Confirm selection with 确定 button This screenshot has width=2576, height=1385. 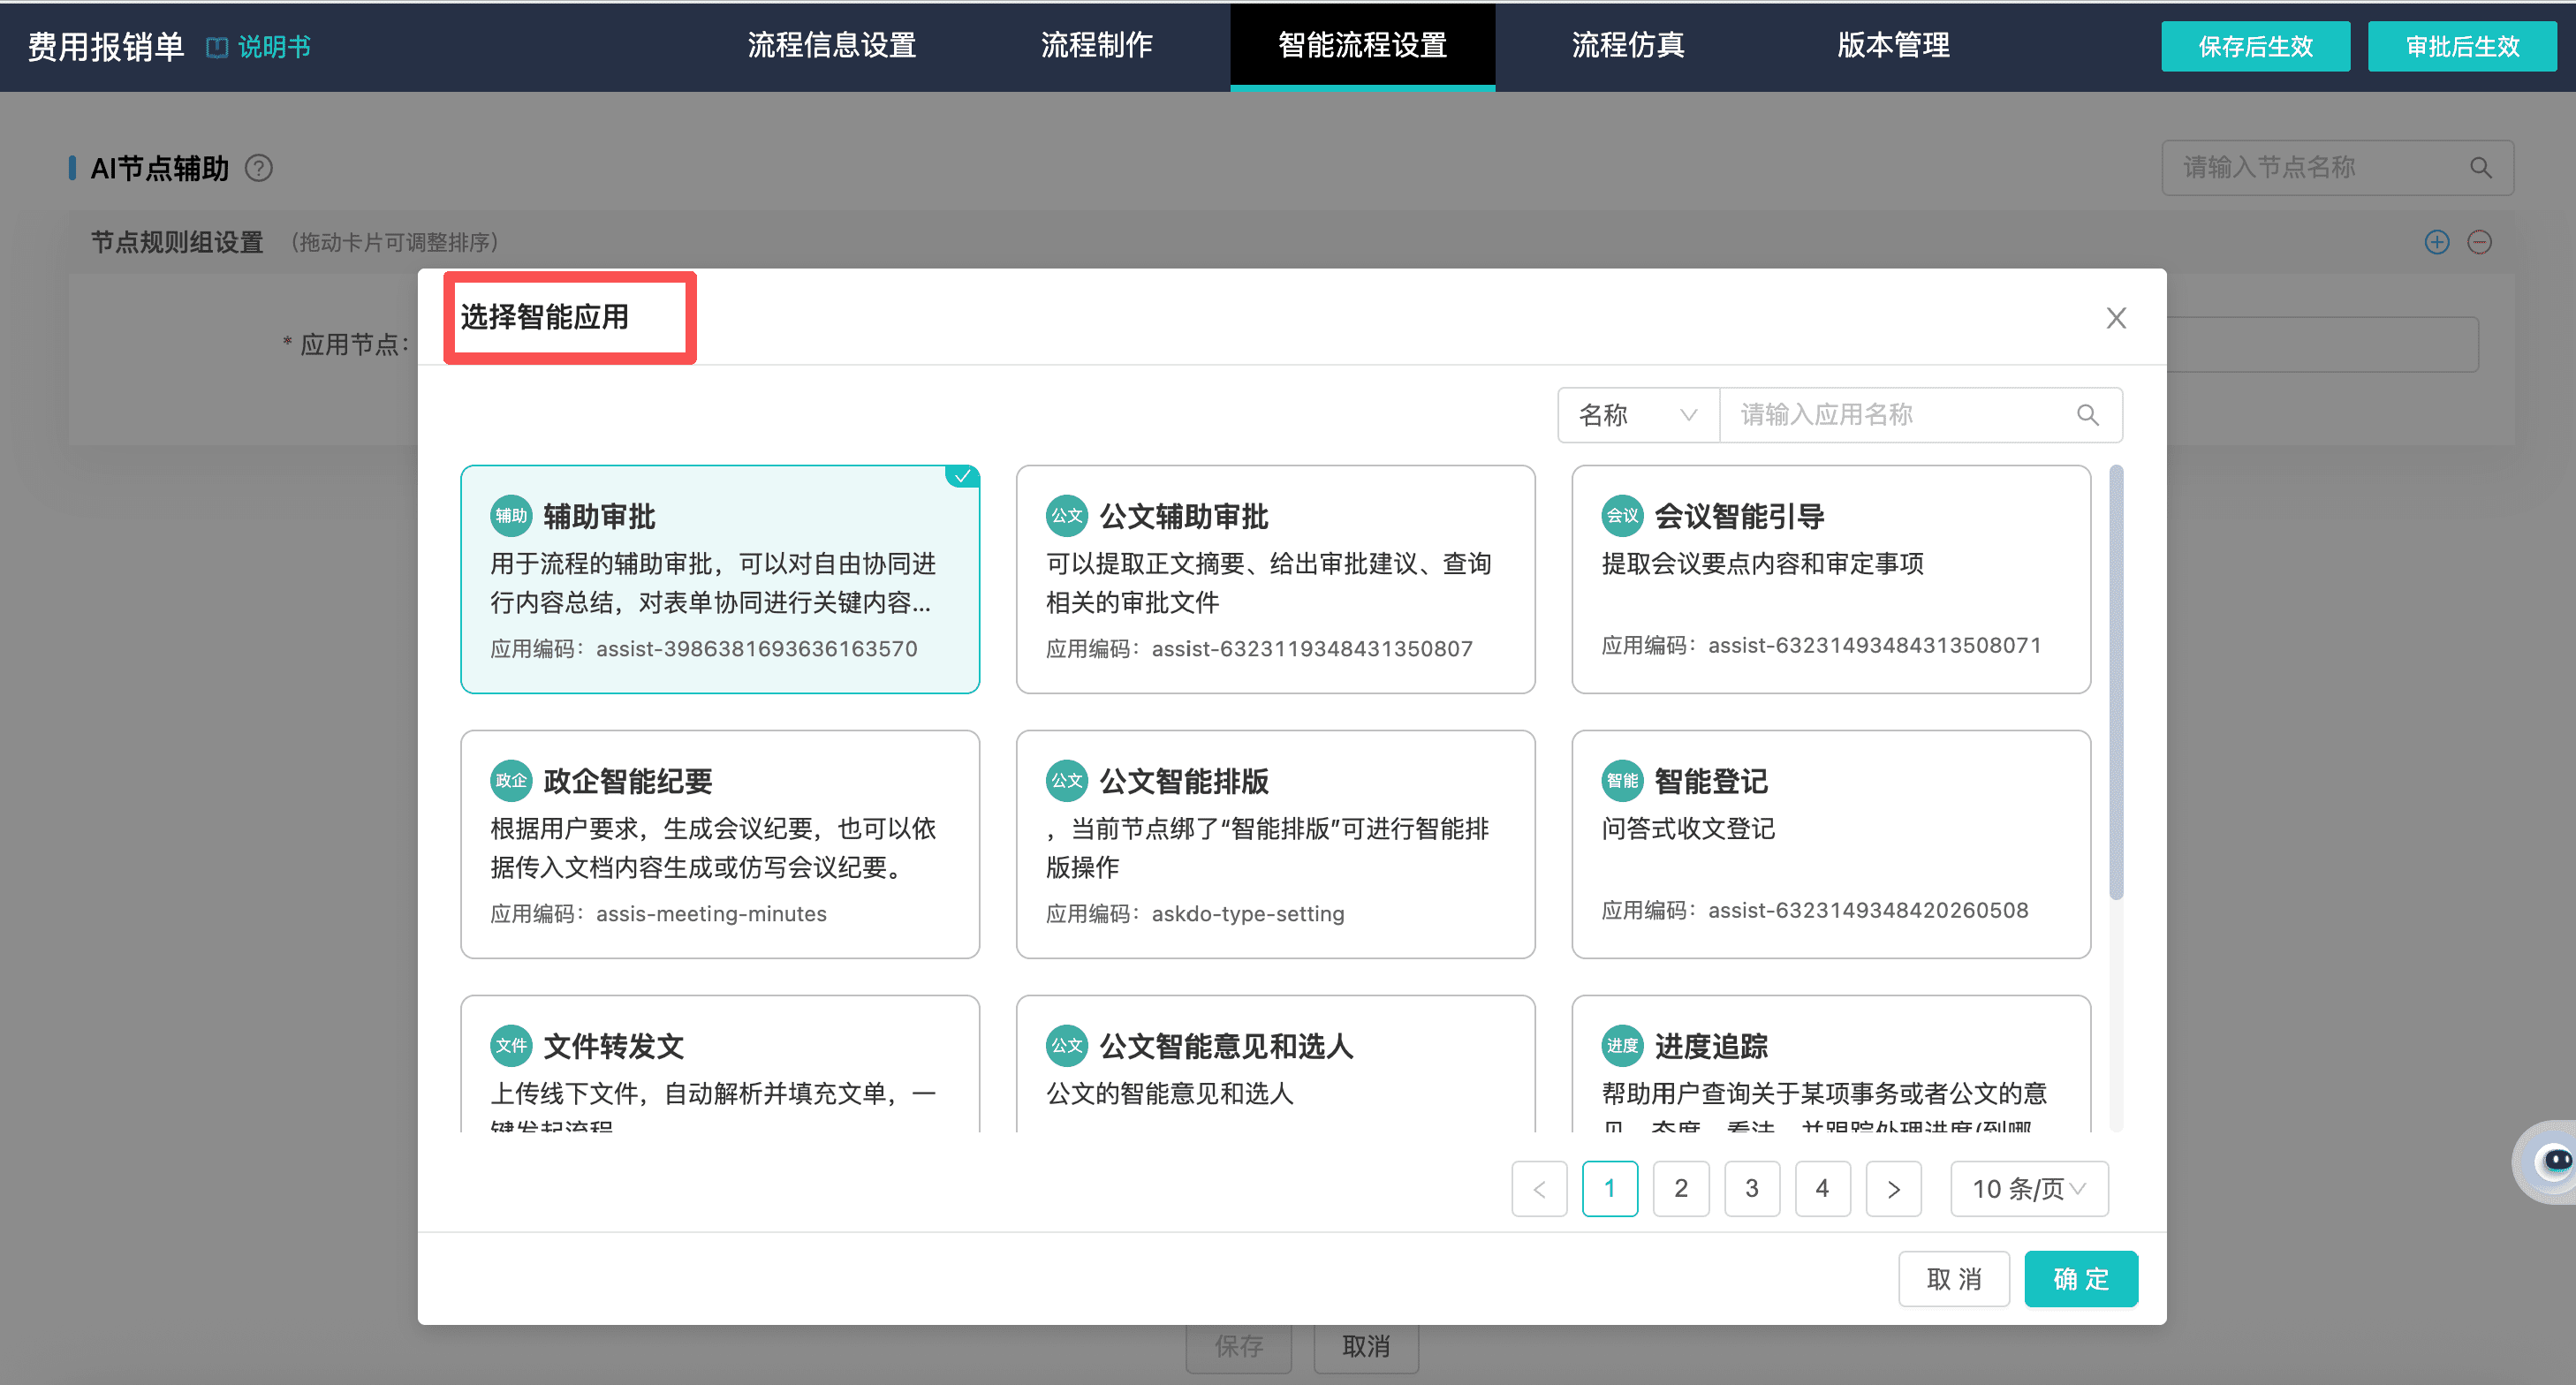2081,1279
